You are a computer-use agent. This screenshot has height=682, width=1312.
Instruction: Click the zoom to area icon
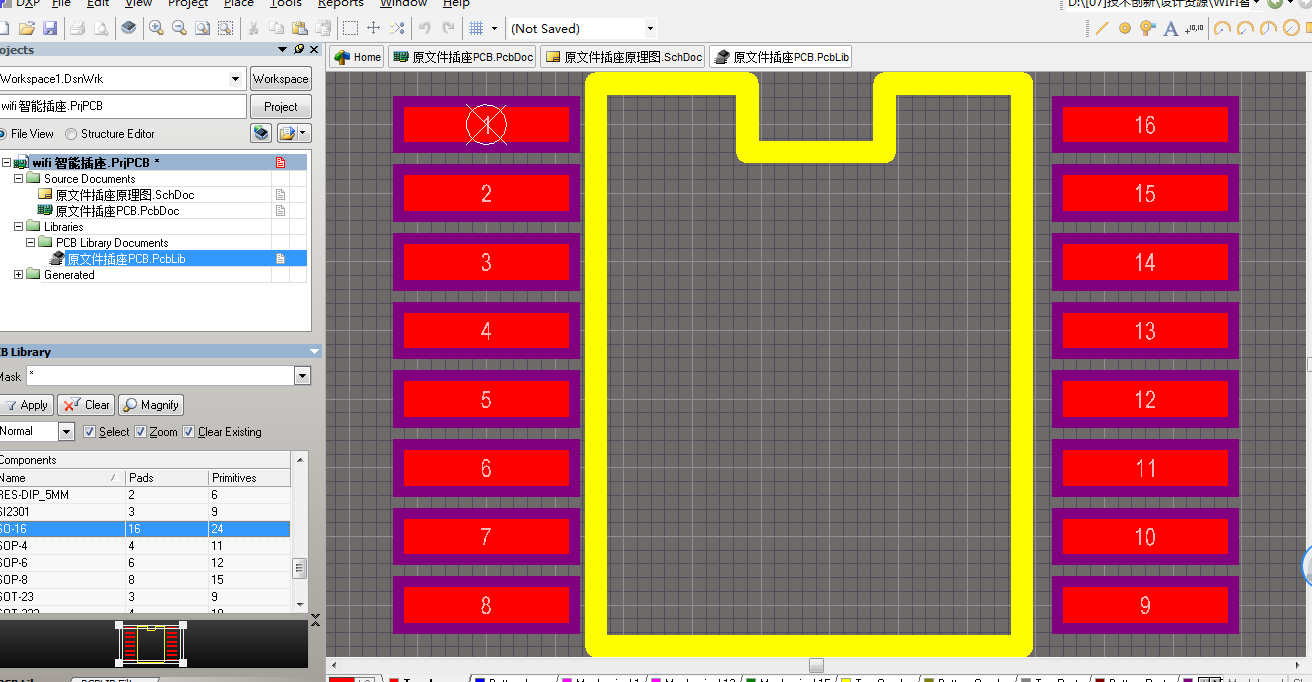(224, 28)
